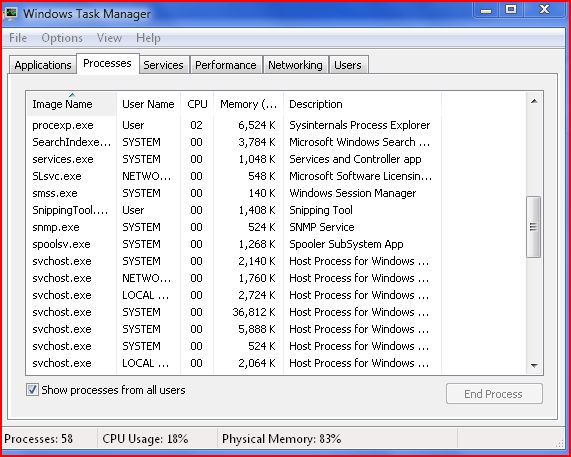Click the scrollbar up arrow
This screenshot has height=457, width=571.
(x=534, y=102)
